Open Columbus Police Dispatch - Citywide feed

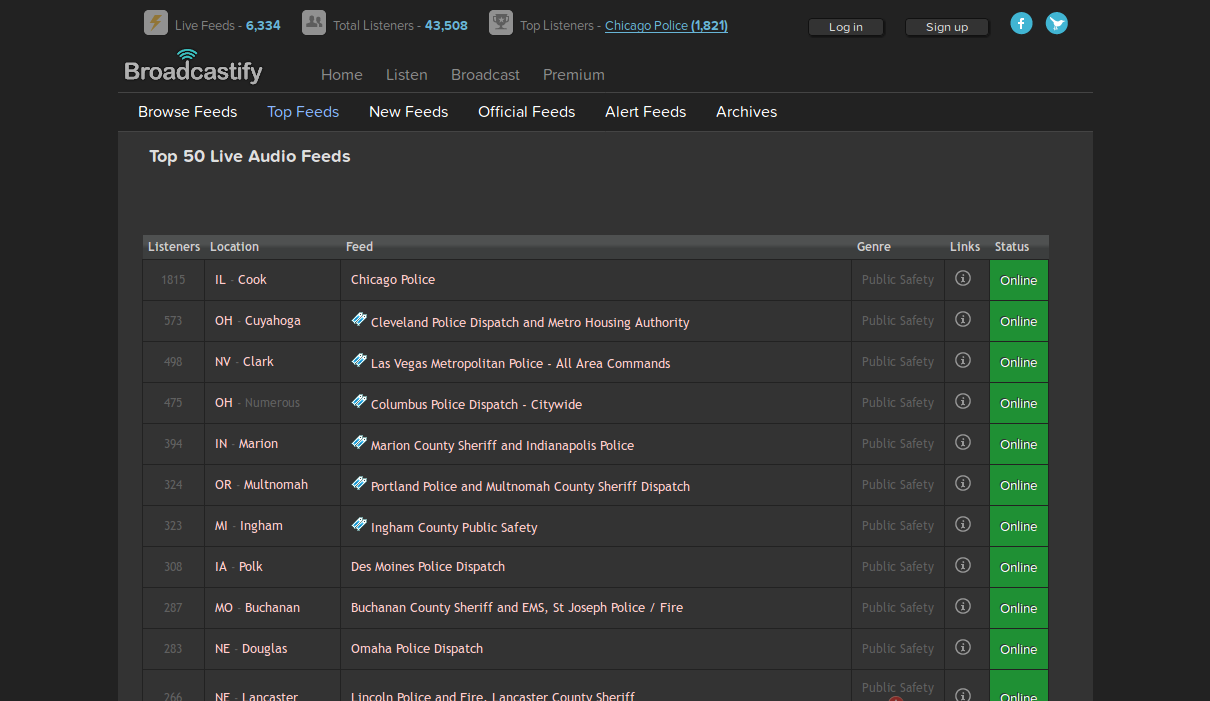pyautogui.click(x=476, y=404)
